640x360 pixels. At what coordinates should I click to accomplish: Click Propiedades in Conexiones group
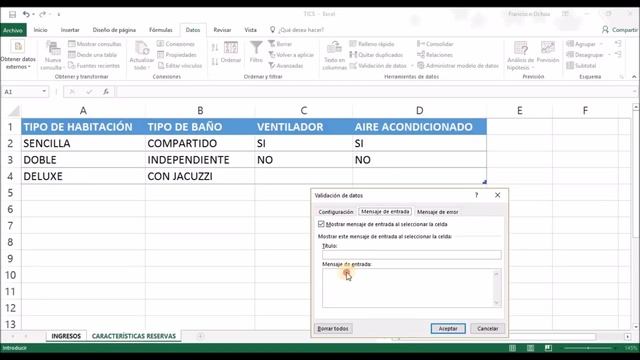pyautogui.click(x=177, y=55)
